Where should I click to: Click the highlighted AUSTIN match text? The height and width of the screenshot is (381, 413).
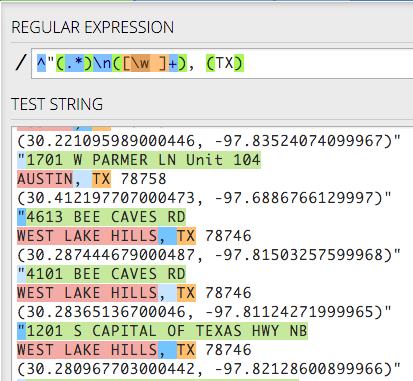[x=45, y=179]
